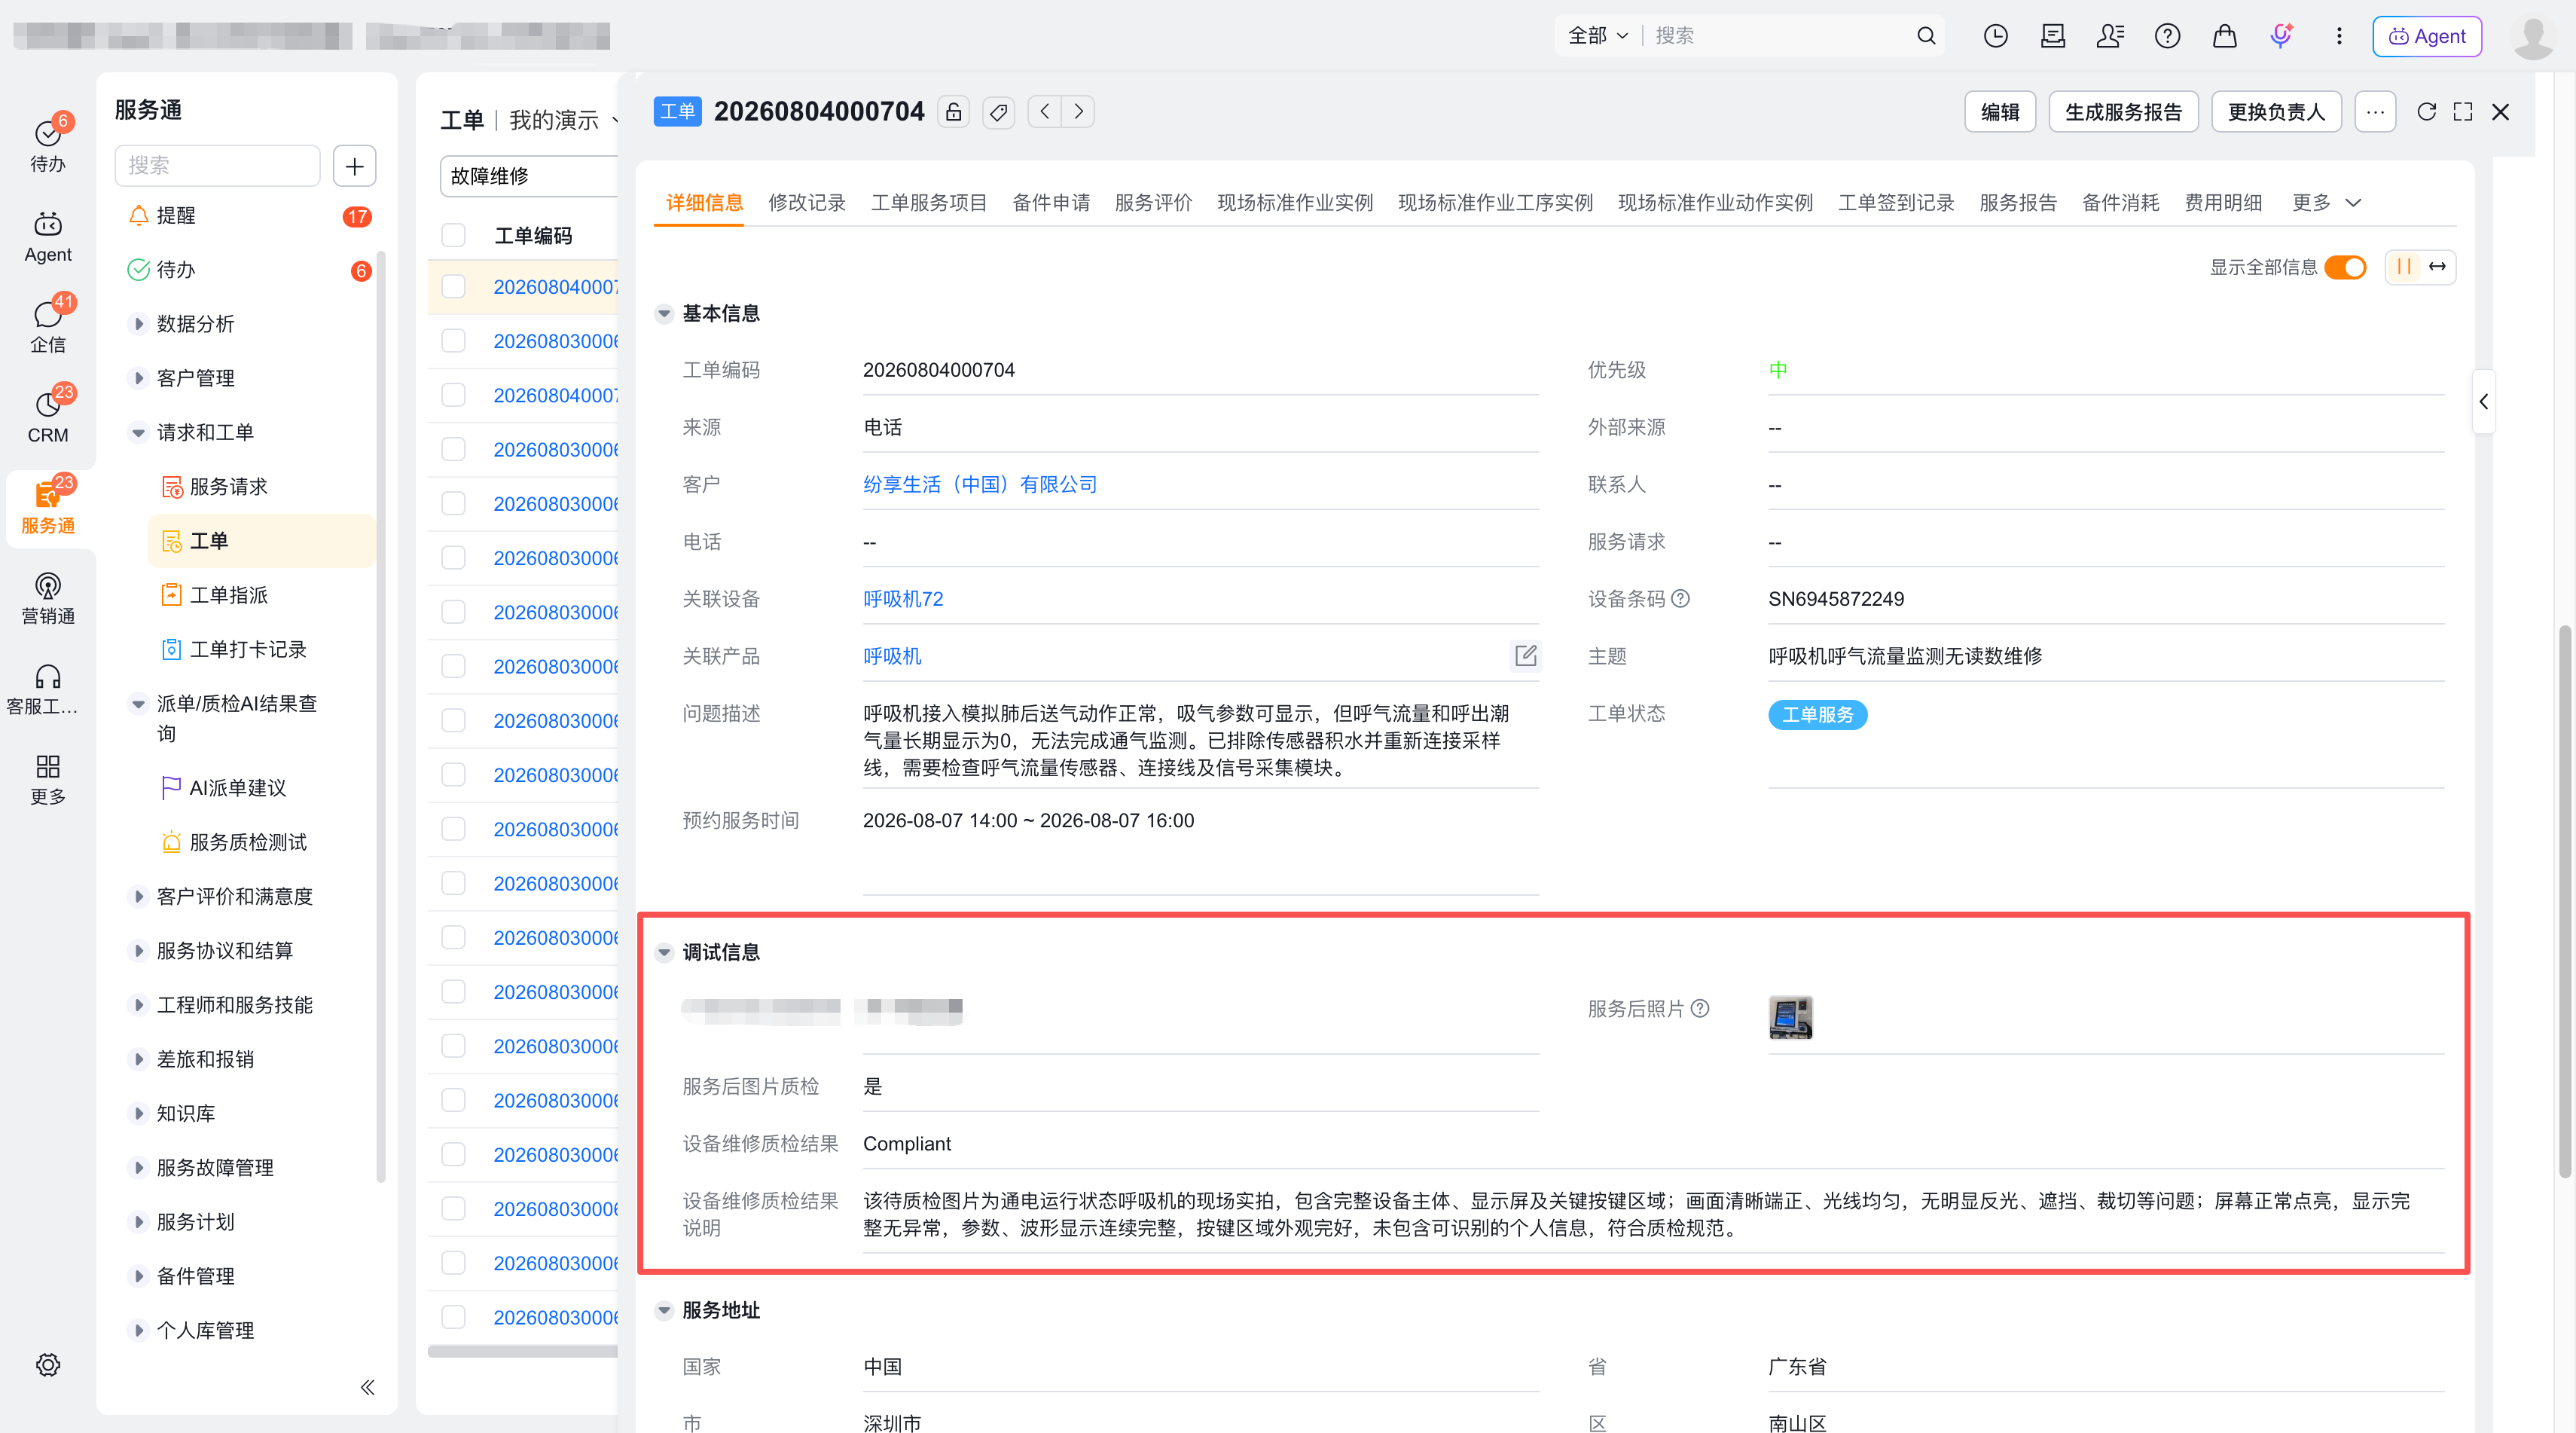The height and width of the screenshot is (1433, 2576).
Task: Click the search magnifier icon in top bar
Action: (1926, 36)
